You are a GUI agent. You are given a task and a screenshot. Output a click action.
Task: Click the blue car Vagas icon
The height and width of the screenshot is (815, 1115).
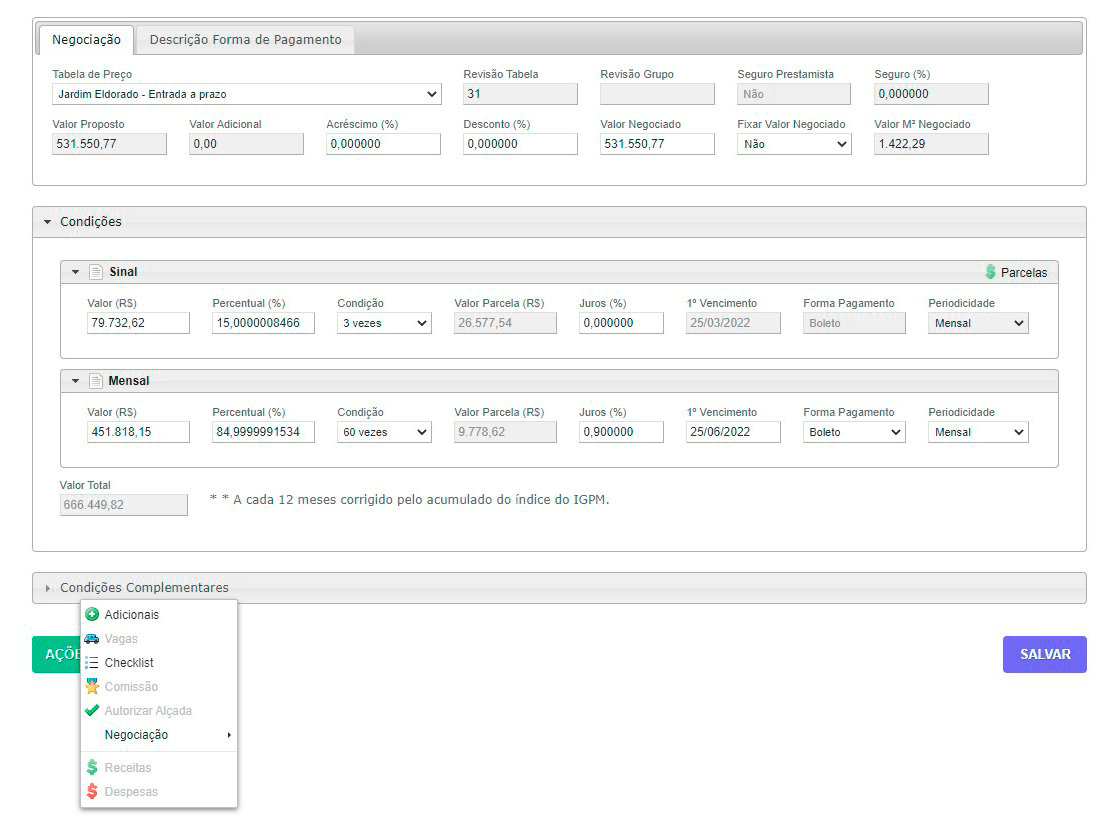(x=92, y=639)
